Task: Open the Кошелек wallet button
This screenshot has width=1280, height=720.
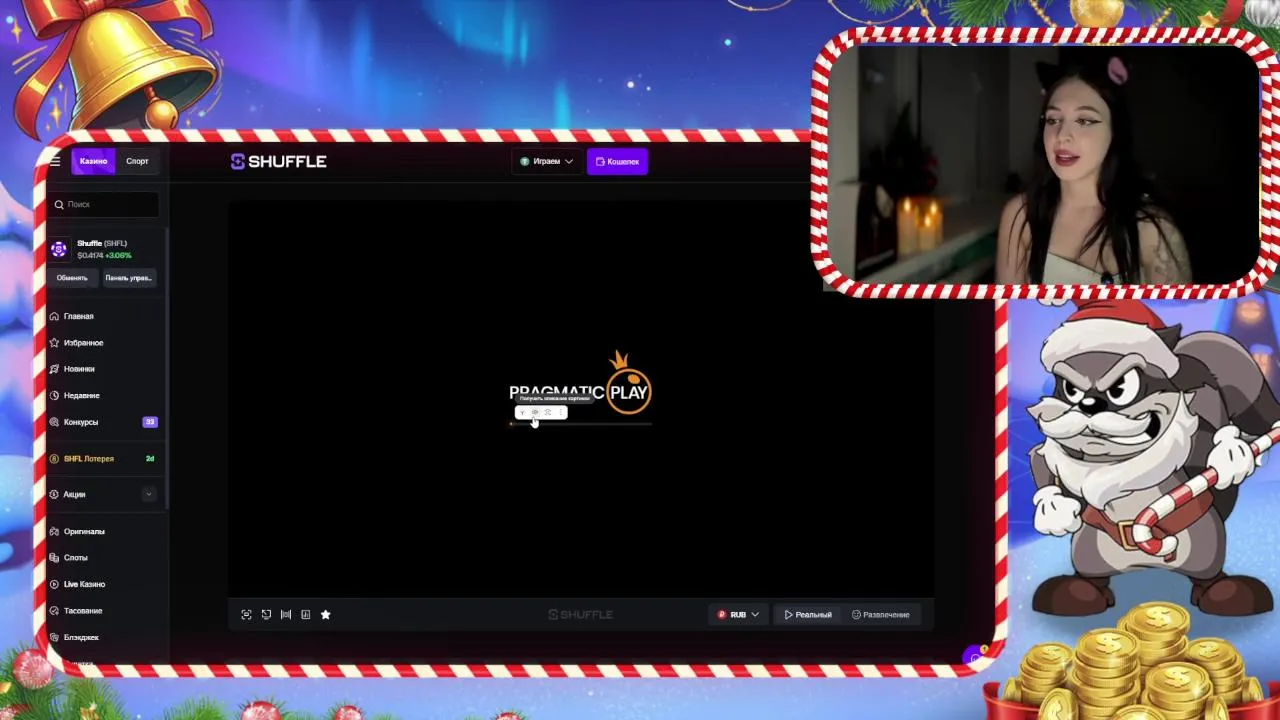Action: pyautogui.click(x=617, y=161)
